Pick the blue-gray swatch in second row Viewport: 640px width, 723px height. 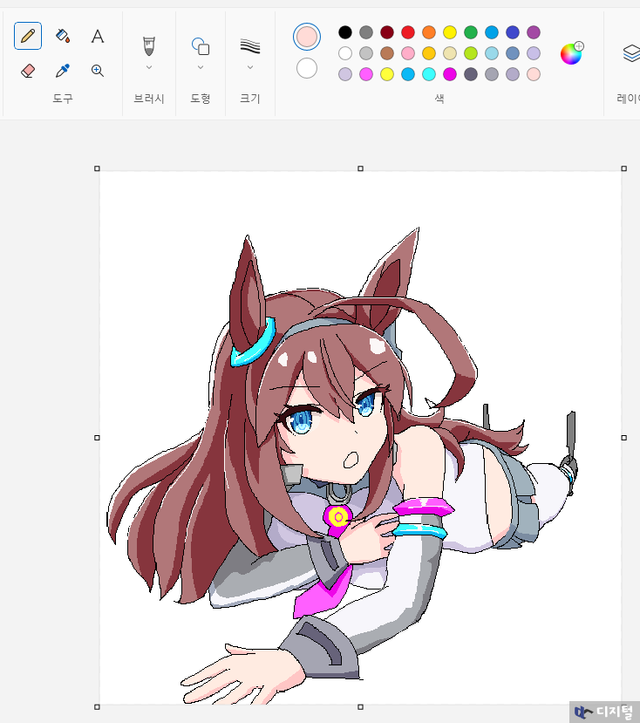coord(513,53)
